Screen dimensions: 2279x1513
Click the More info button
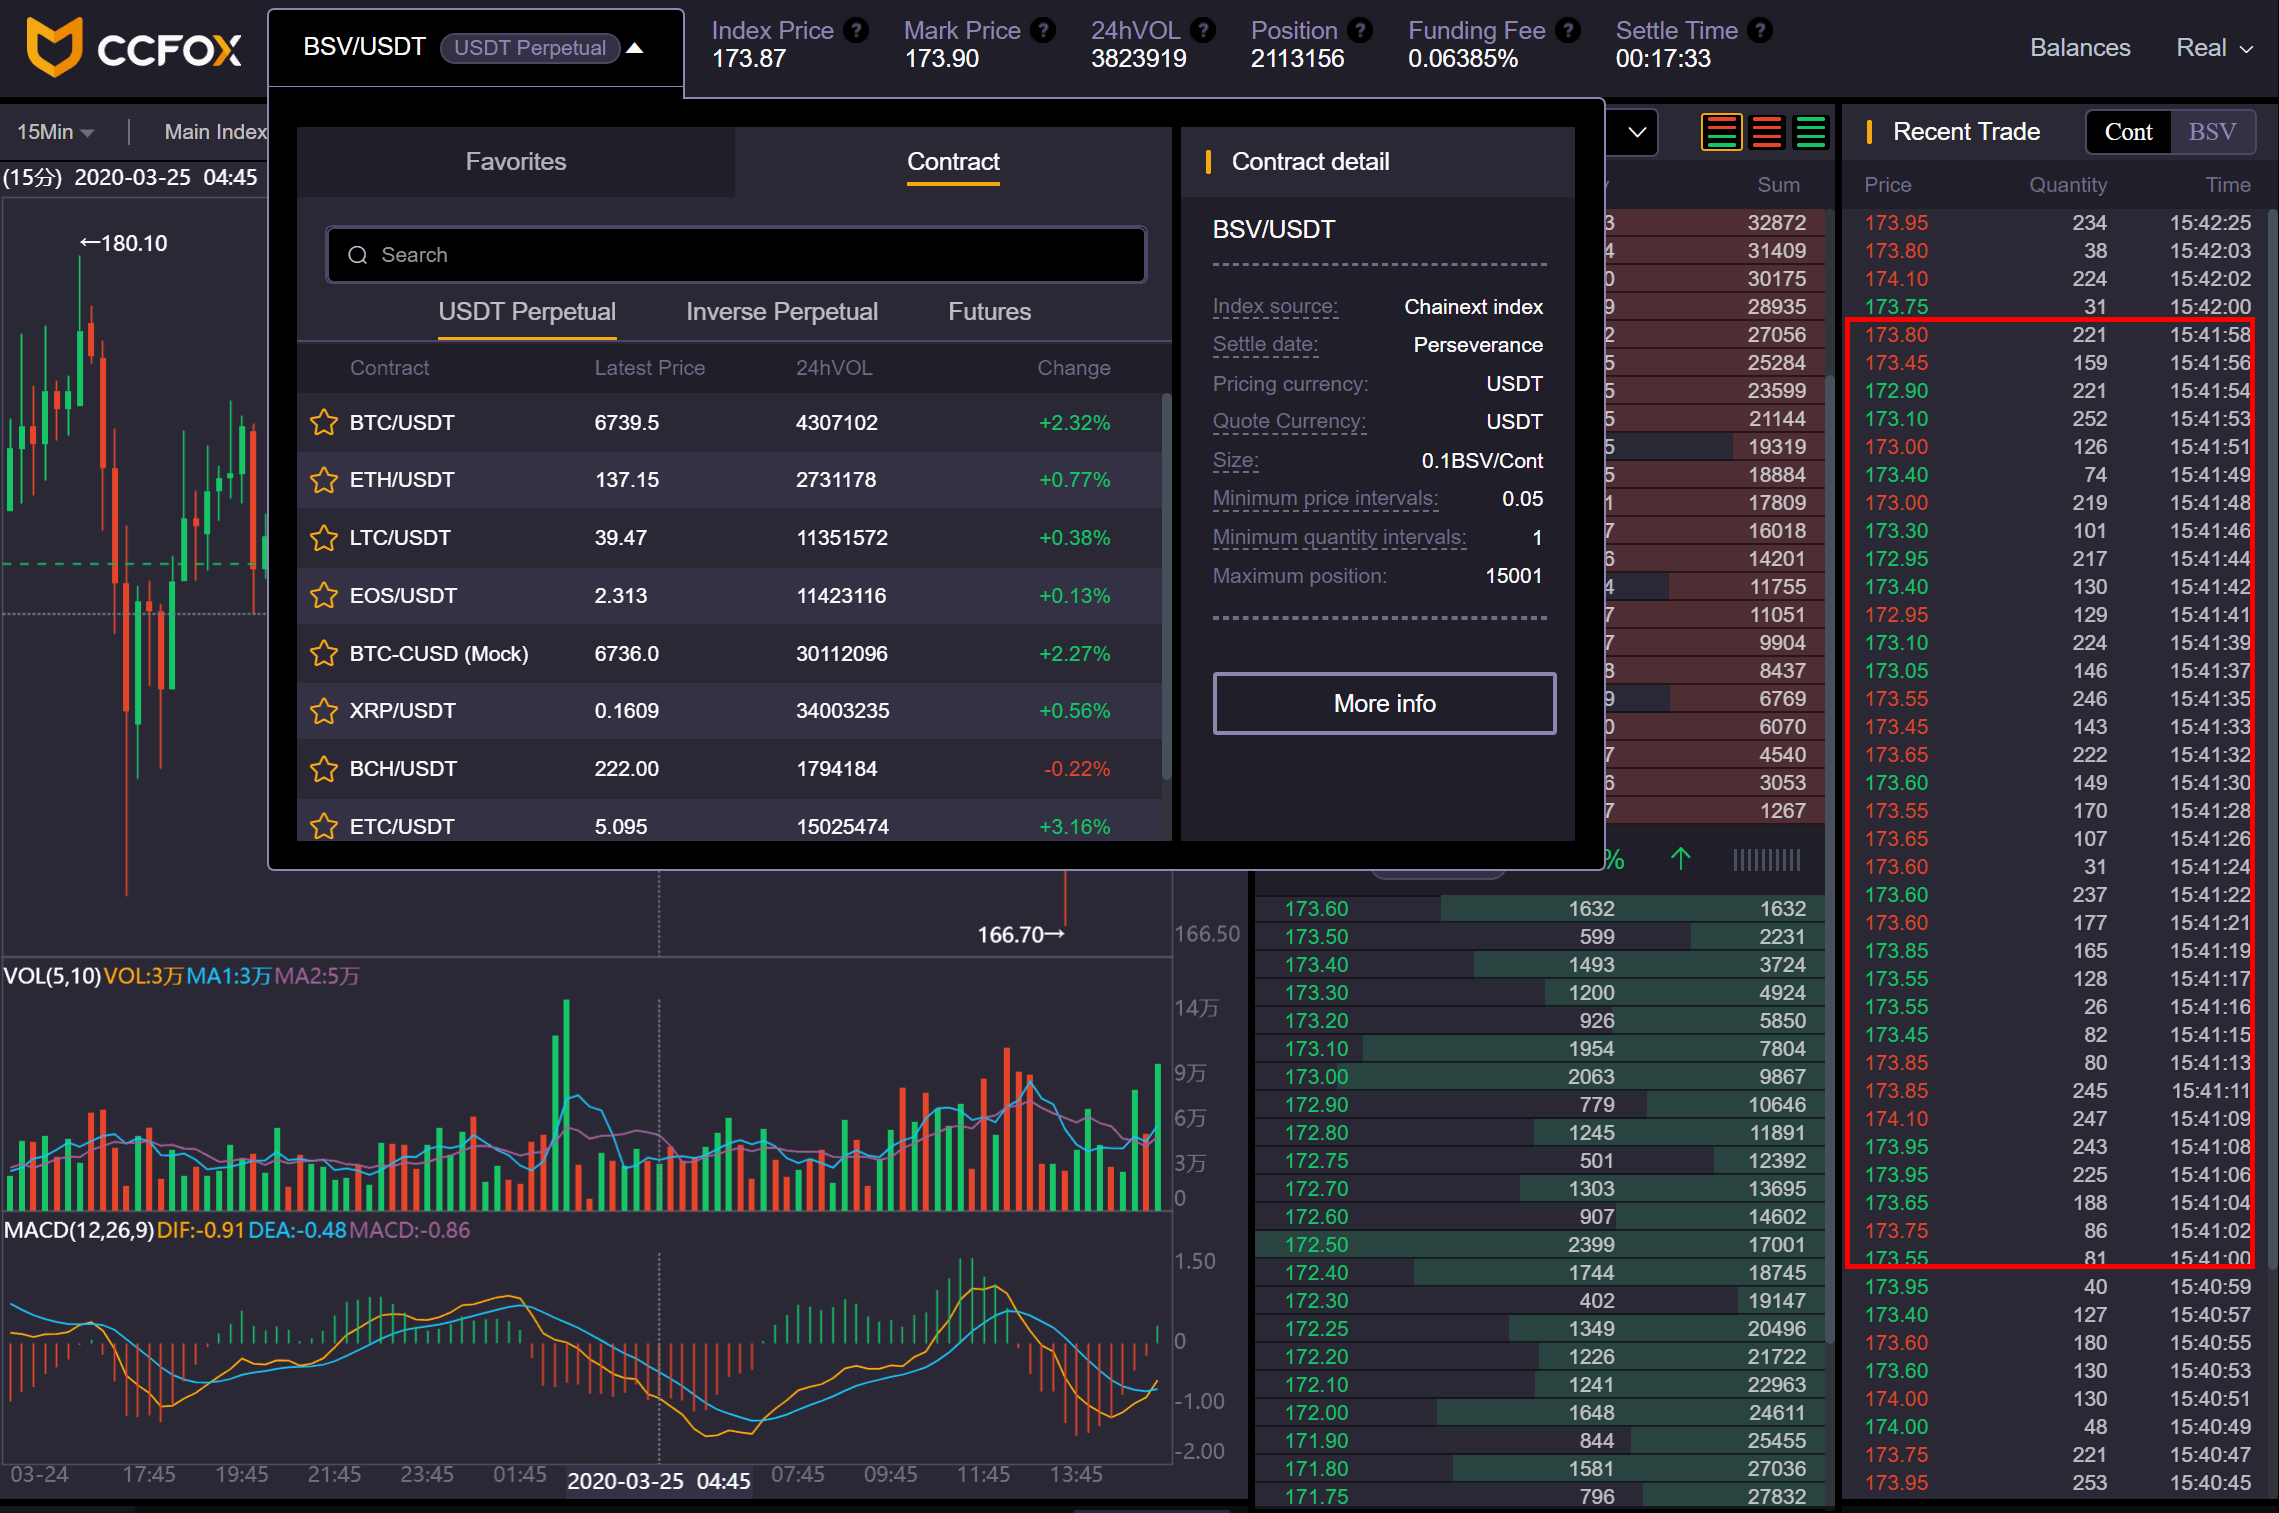(x=1384, y=704)
